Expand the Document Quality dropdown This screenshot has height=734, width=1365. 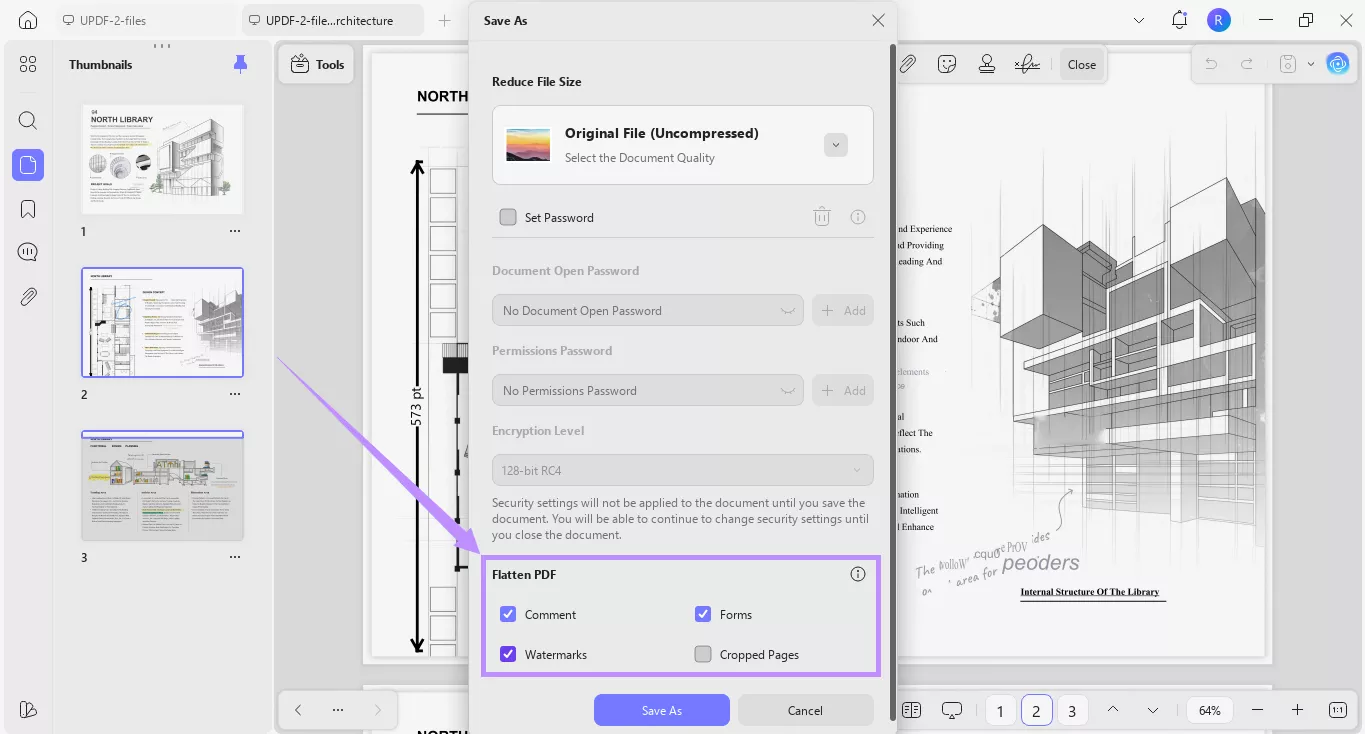(x=836, y=144)
